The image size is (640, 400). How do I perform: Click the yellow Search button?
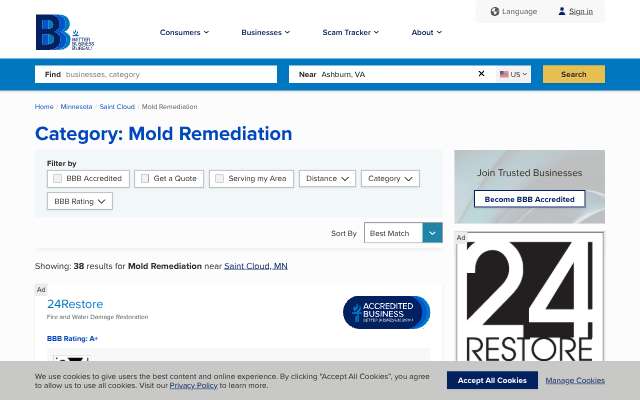click(x=573, y=74)
